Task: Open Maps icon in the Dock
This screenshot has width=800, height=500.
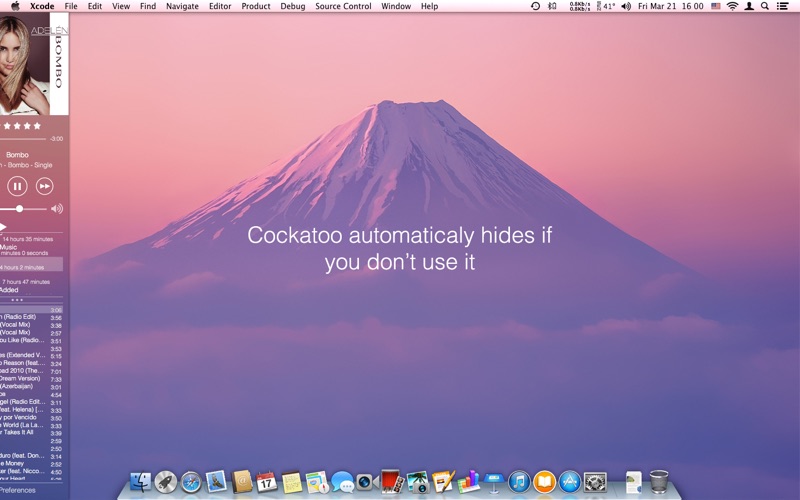Action: click(x=317, y=482)
